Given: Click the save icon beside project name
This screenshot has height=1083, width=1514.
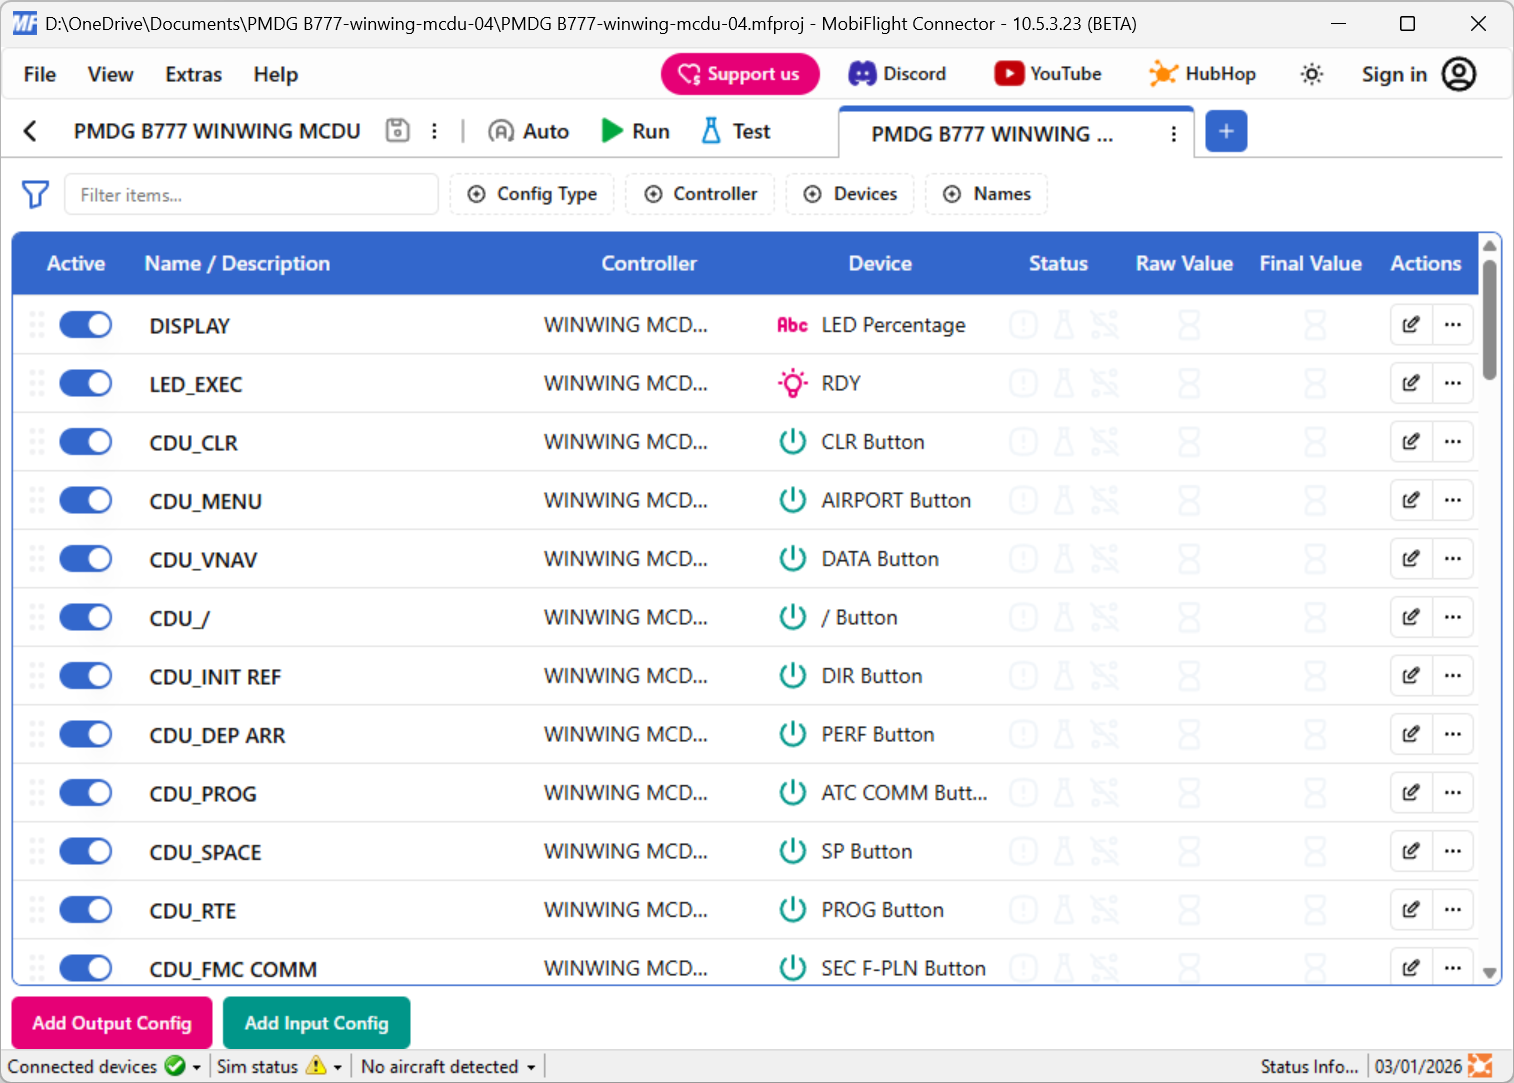Looking at the screenshot, I should point(397,131).
